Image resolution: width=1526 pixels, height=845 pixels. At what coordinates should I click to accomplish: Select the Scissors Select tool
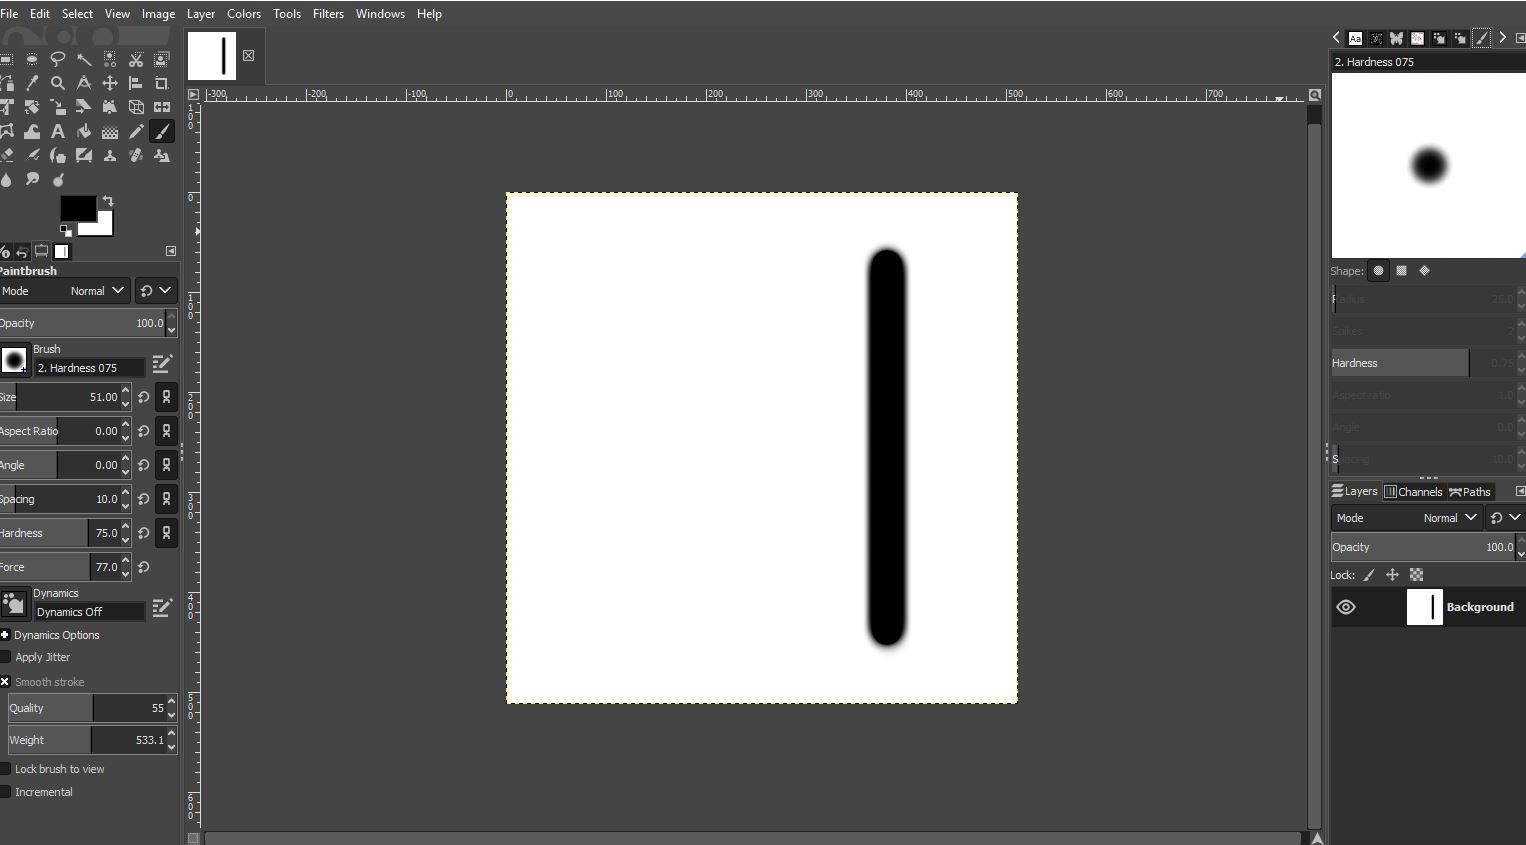(x=136, y=59)
